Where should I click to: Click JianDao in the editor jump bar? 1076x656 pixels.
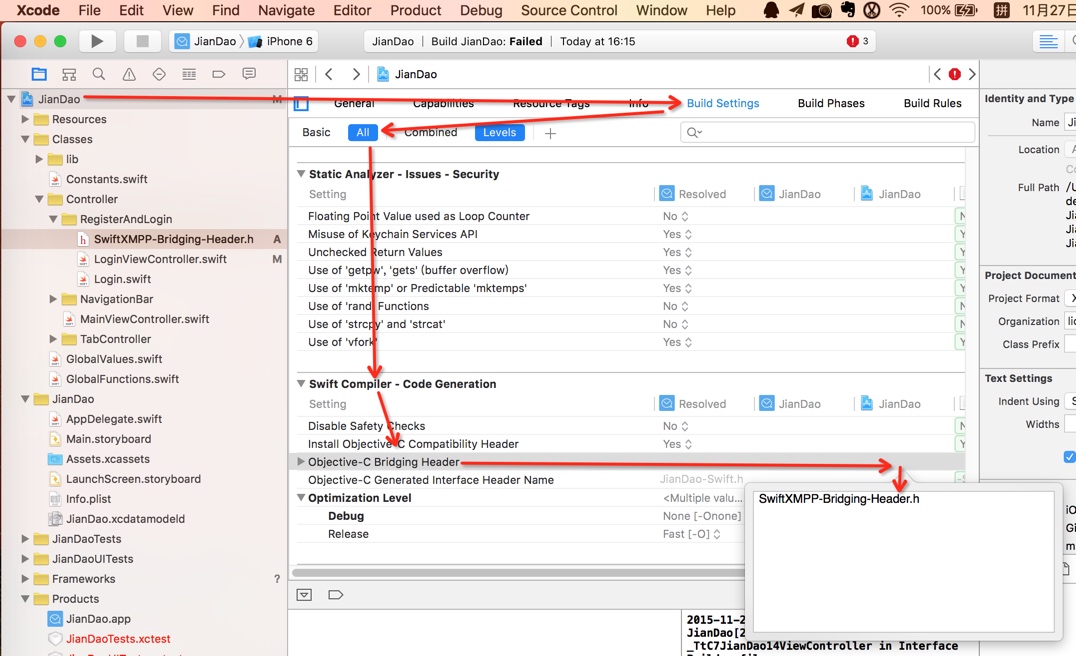coord(407,74)
